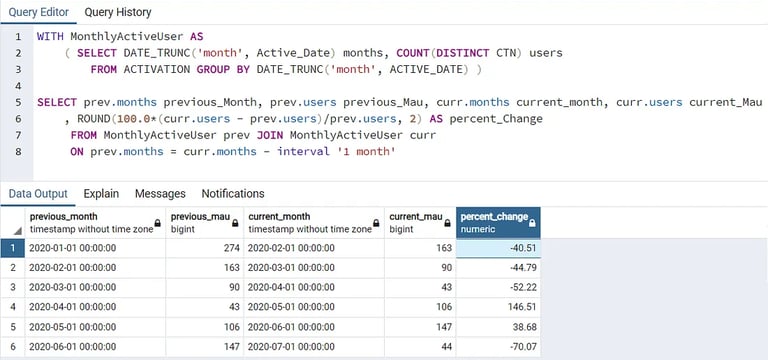Switch to Query History tab
This screenshot has height=360, width=768.
(x=118, y=12)
